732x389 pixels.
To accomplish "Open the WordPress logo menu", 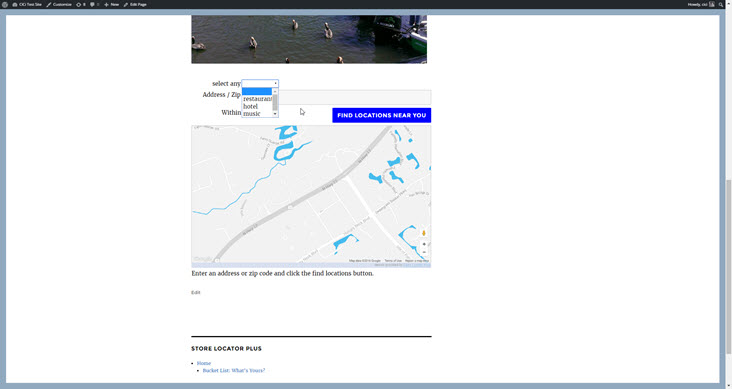I will [x=5, y=4].
